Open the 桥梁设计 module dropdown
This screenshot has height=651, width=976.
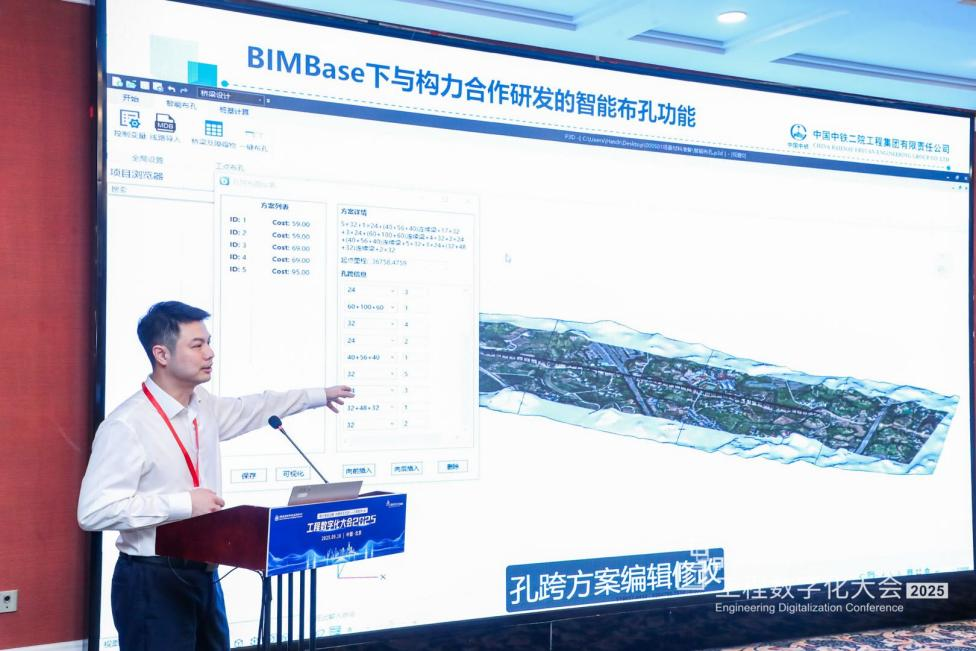[x=232, y=96]
